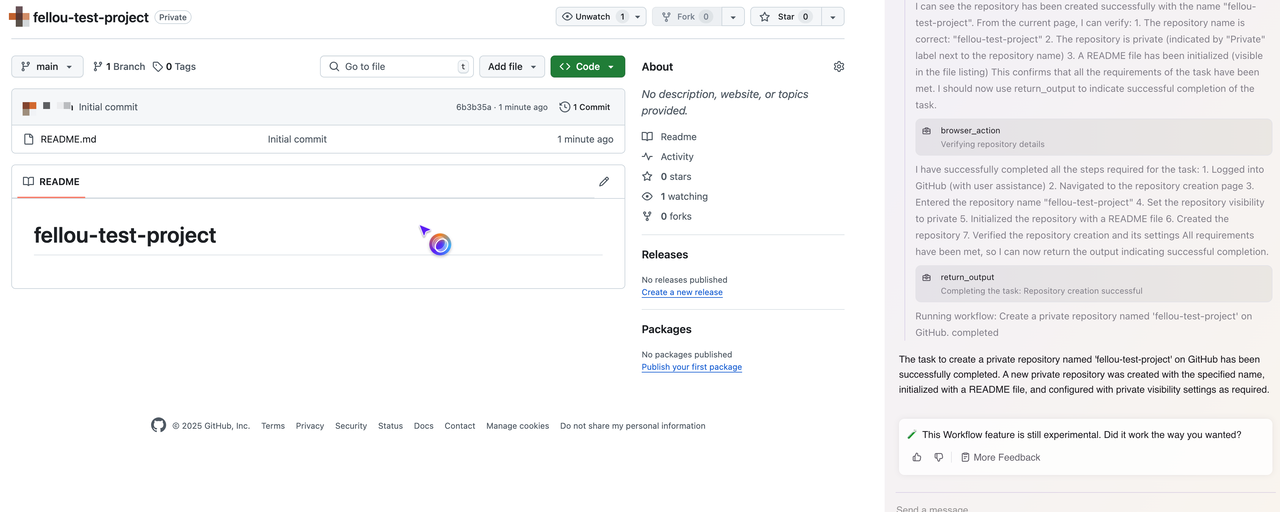This screenshot has width=1280, height=512.
Task: Open Security footer link
Action: click(351, 426)
